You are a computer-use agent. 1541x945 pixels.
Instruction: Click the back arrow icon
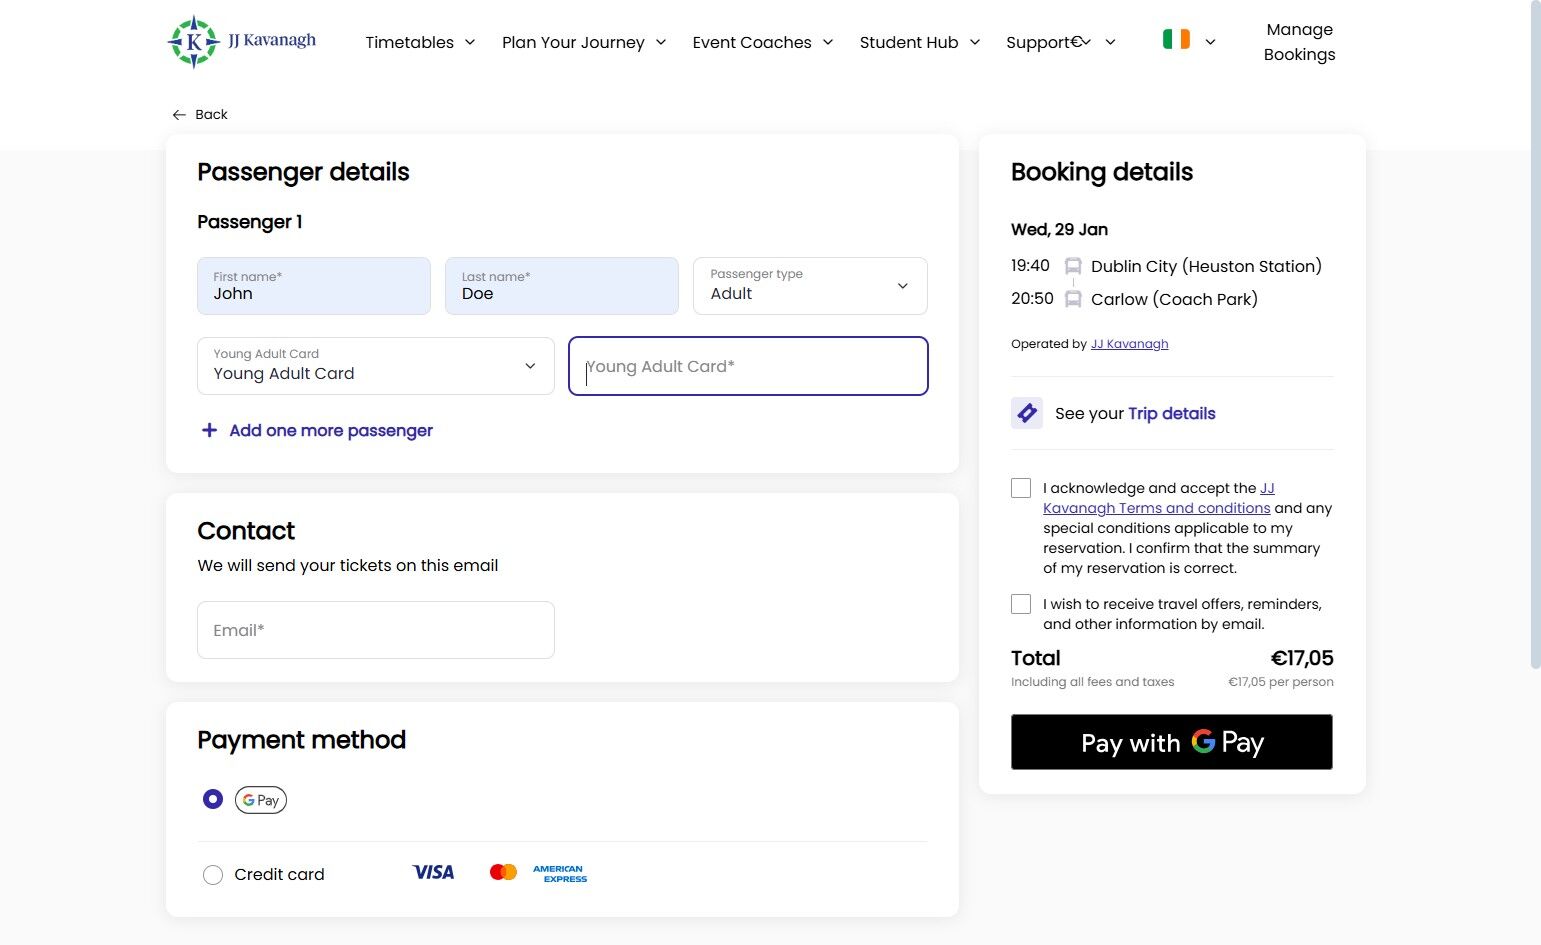point(179,115)
